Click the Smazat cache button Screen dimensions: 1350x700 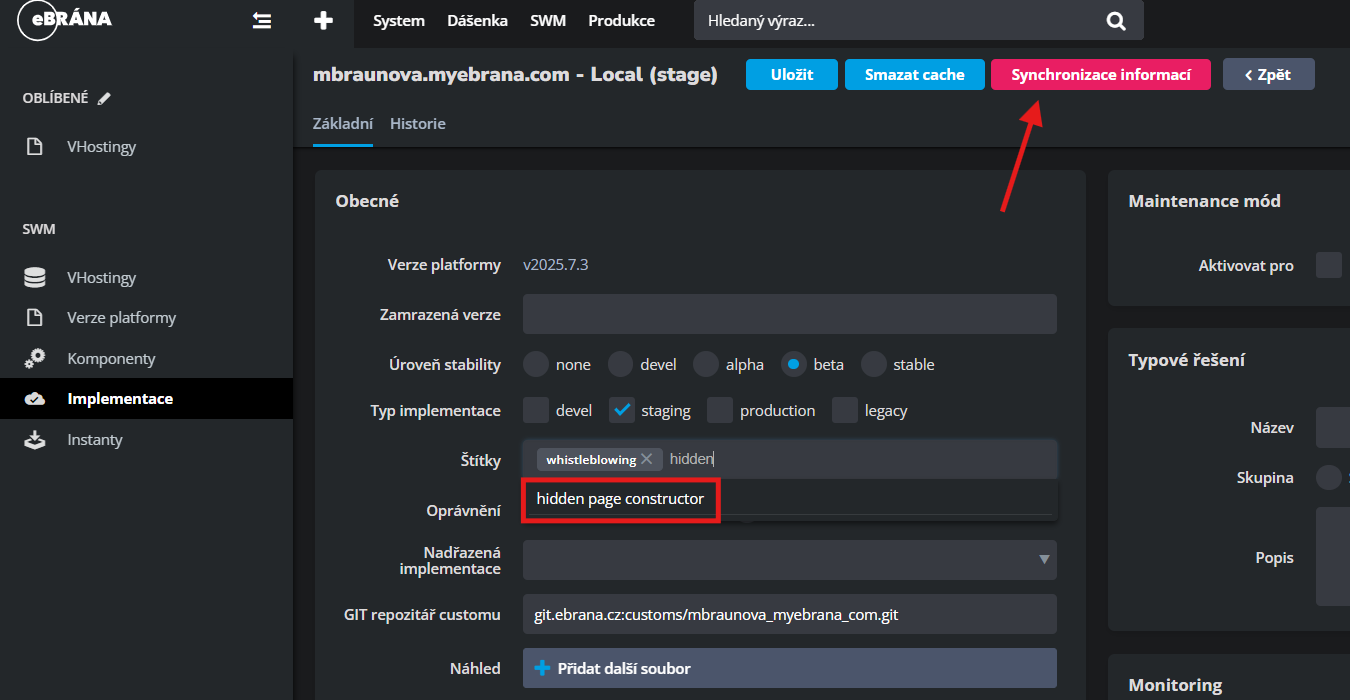click(914, 75)
